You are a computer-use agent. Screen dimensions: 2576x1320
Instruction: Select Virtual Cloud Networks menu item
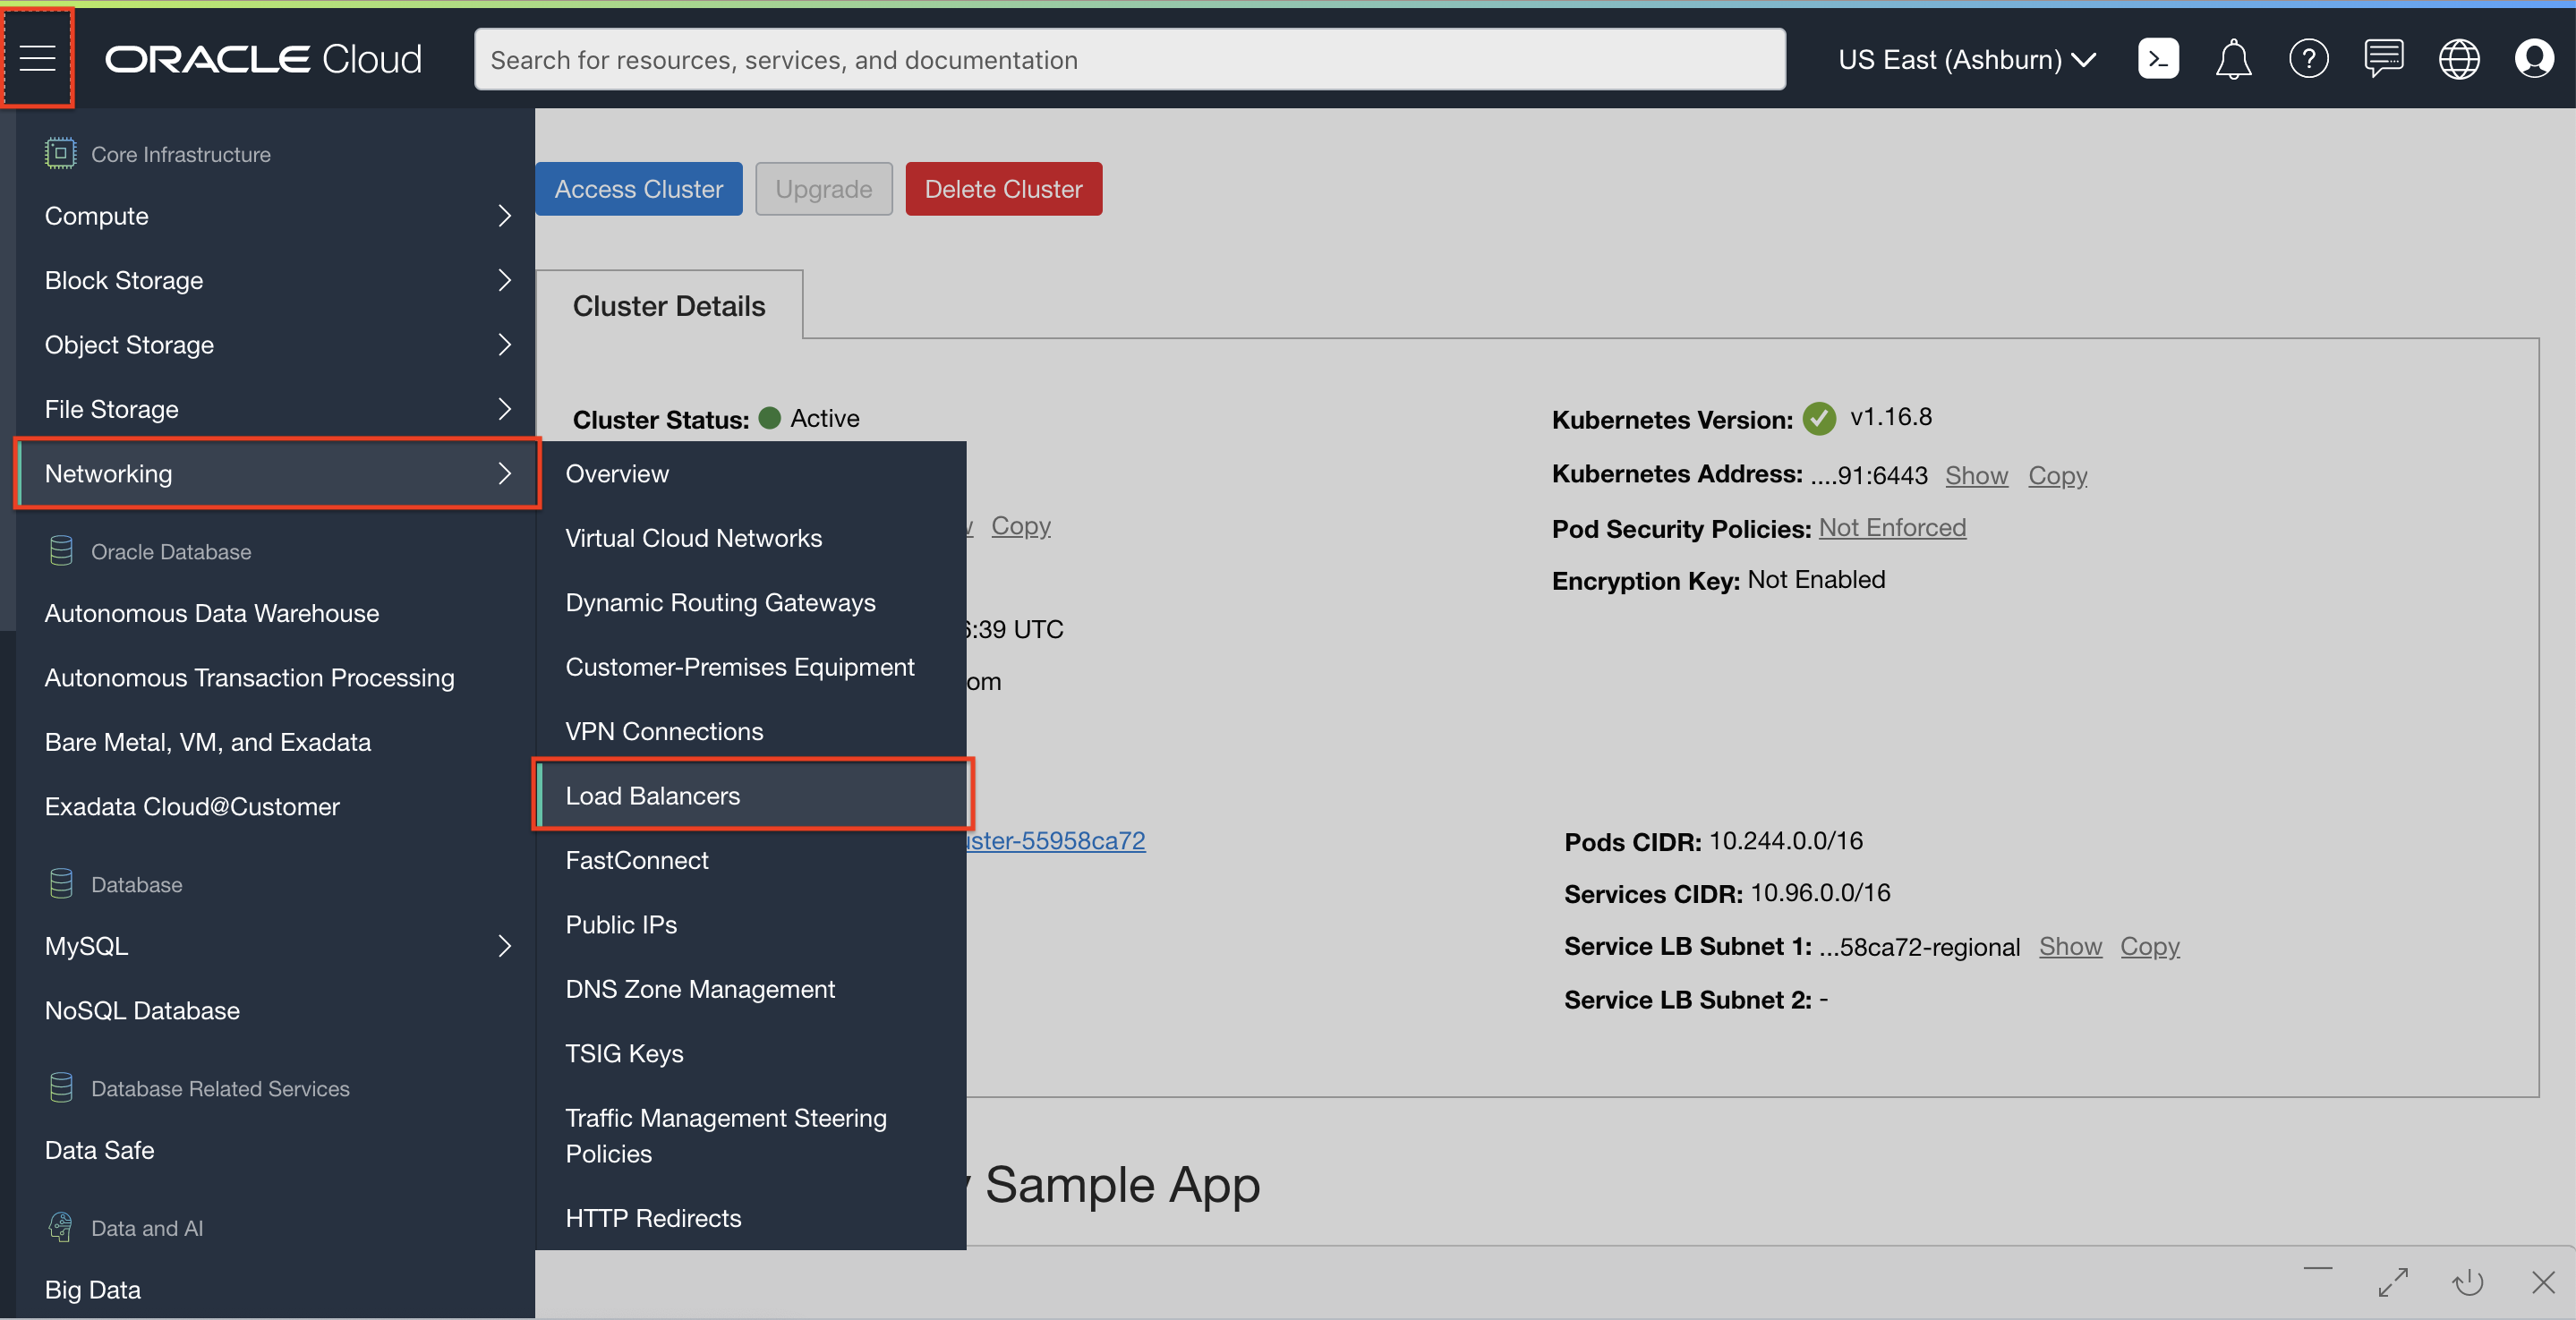click(x=693, y=538)
